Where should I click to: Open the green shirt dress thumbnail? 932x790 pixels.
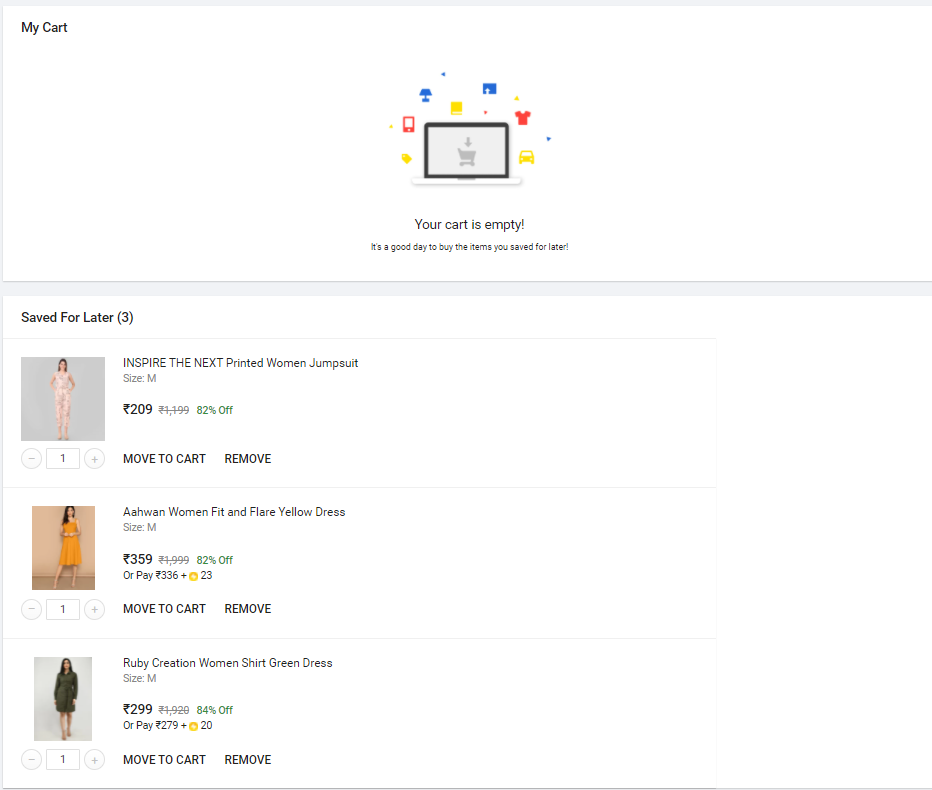coord(63,699)
